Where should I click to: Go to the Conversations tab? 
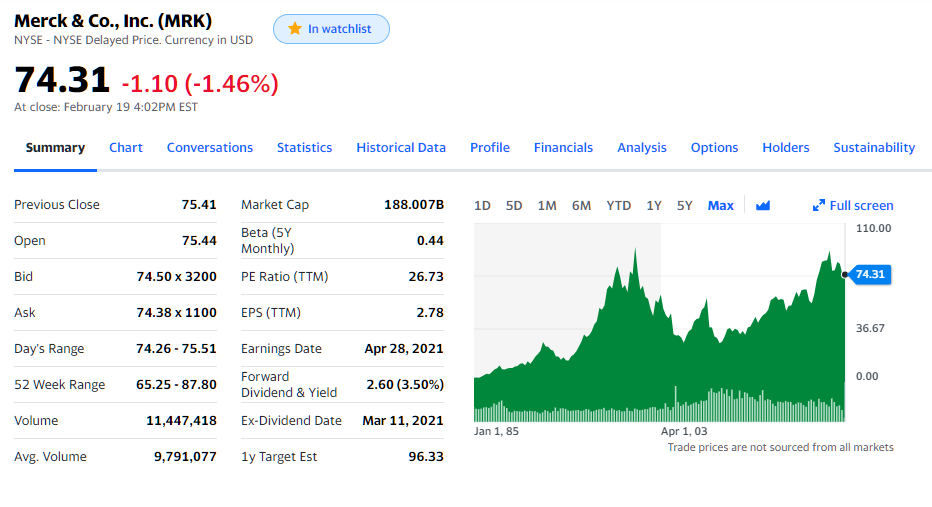[210, 147]
